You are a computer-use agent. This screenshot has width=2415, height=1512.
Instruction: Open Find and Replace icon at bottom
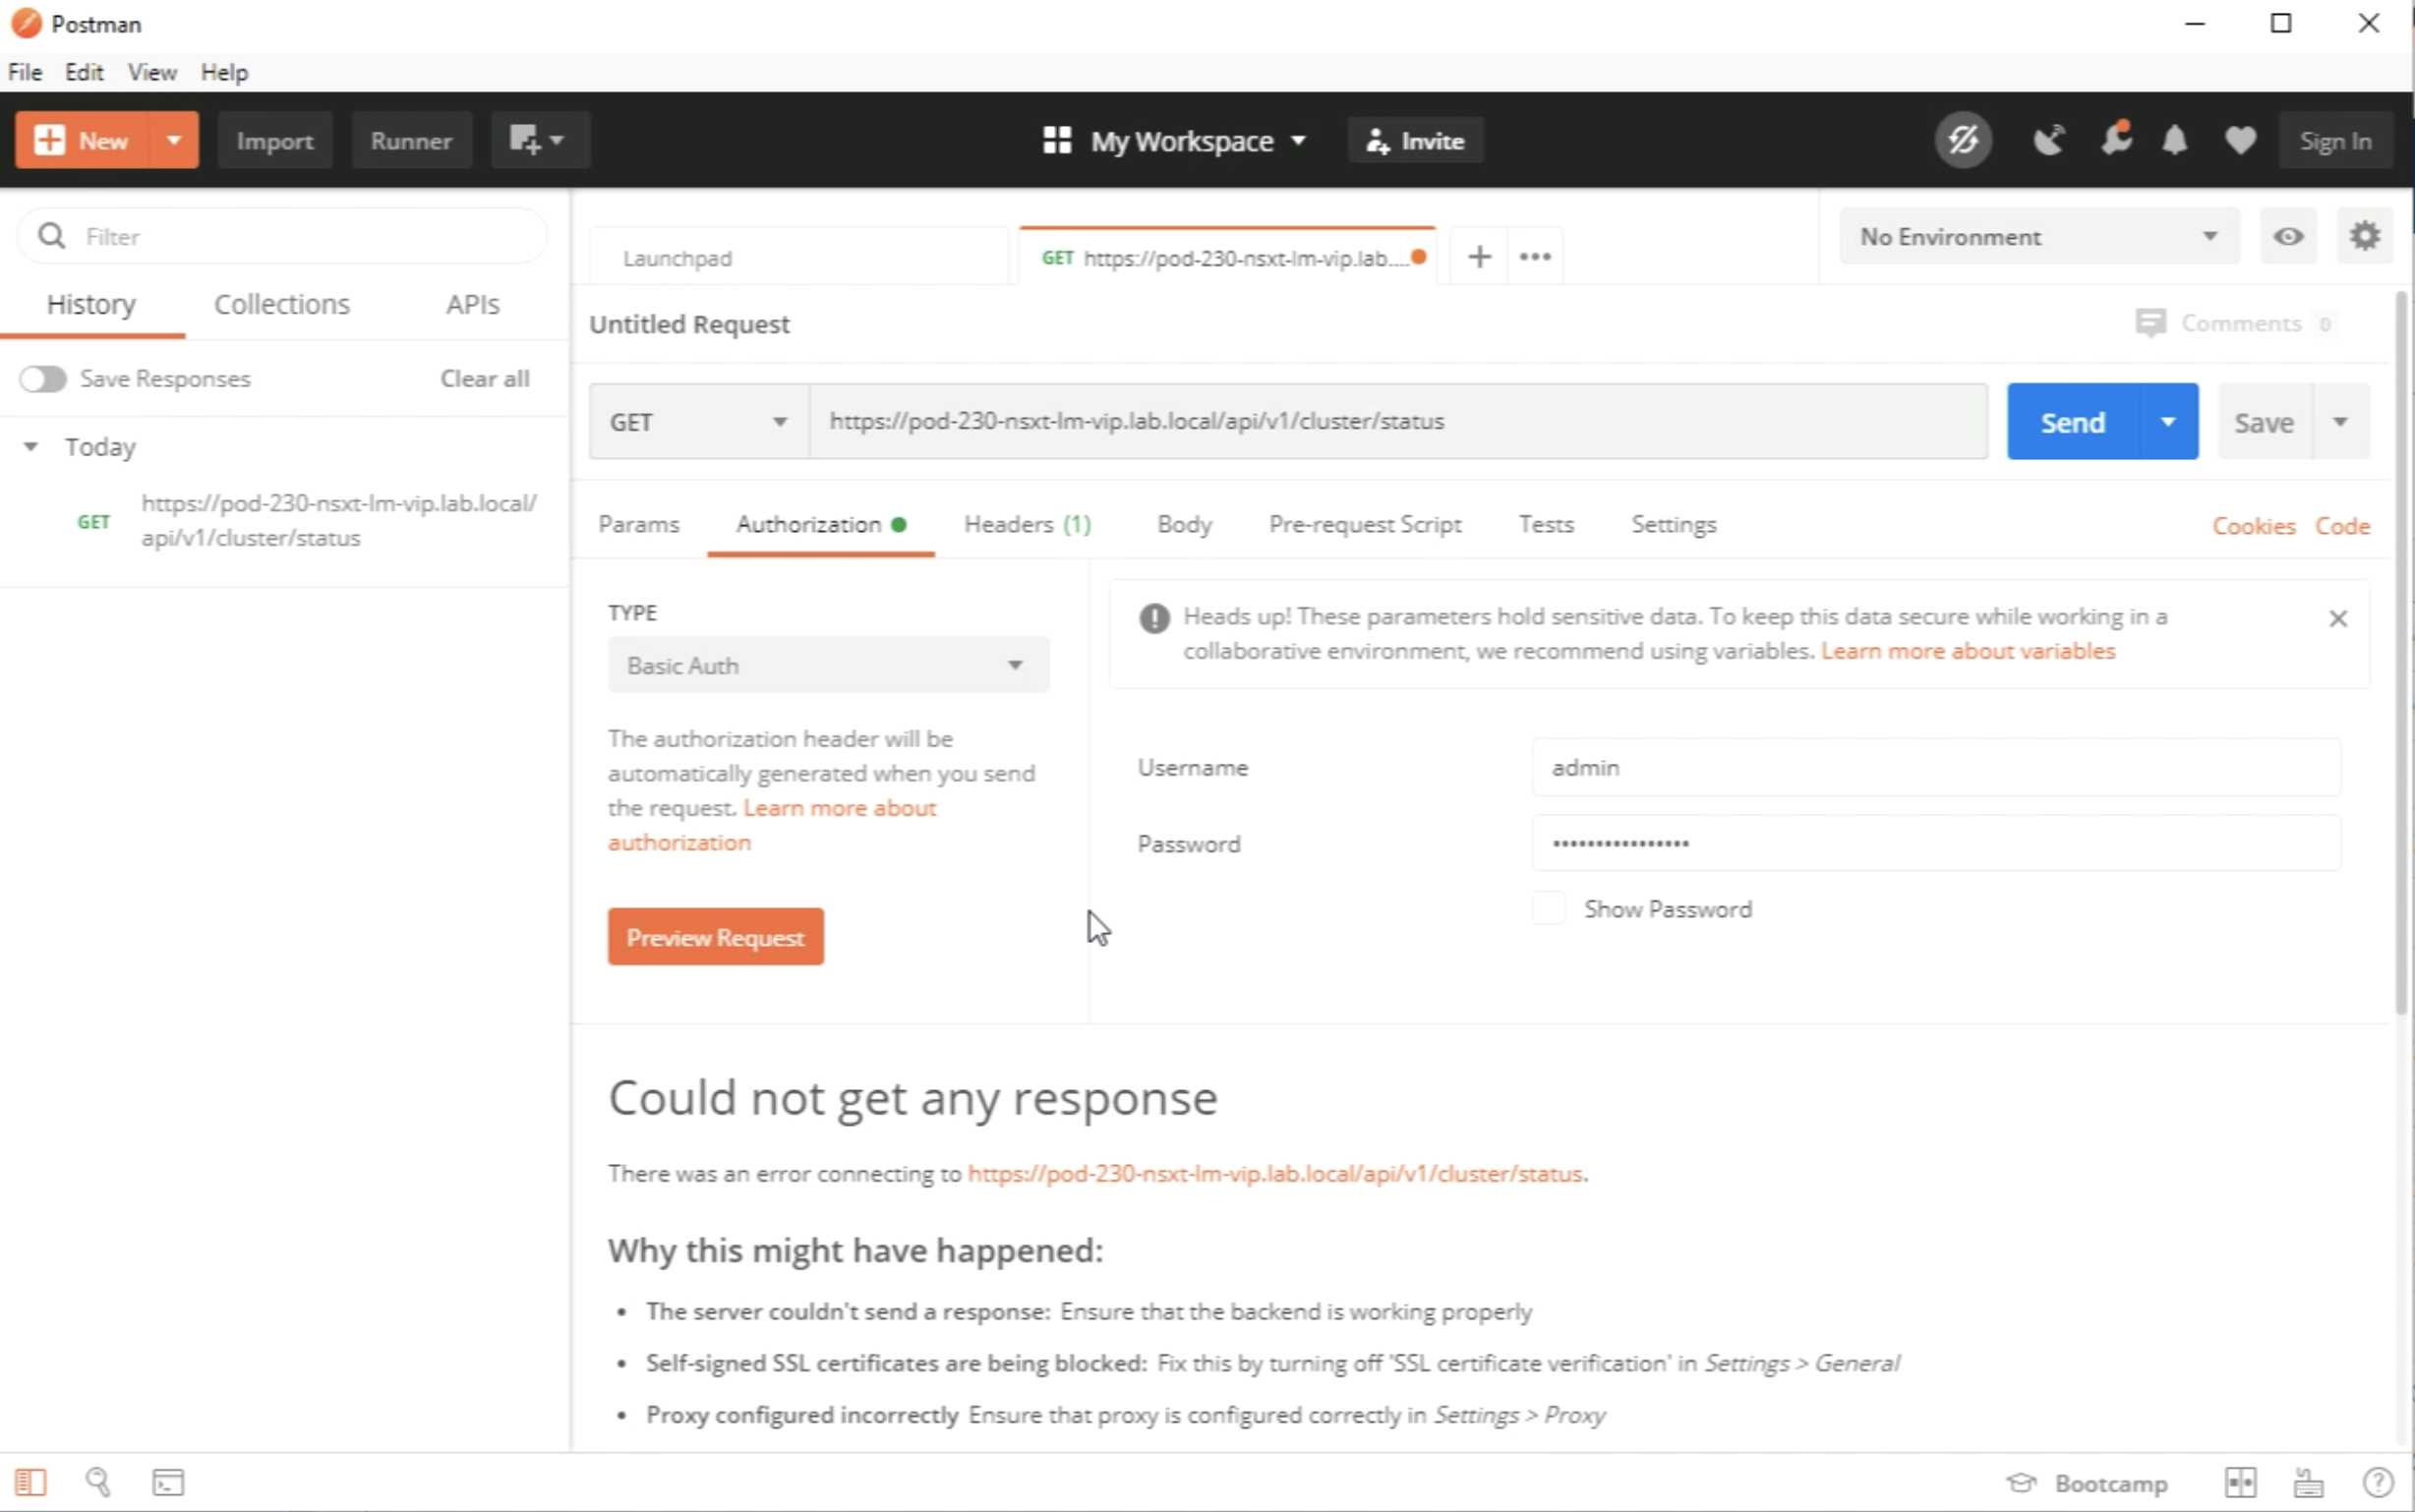click(98, 1482)
